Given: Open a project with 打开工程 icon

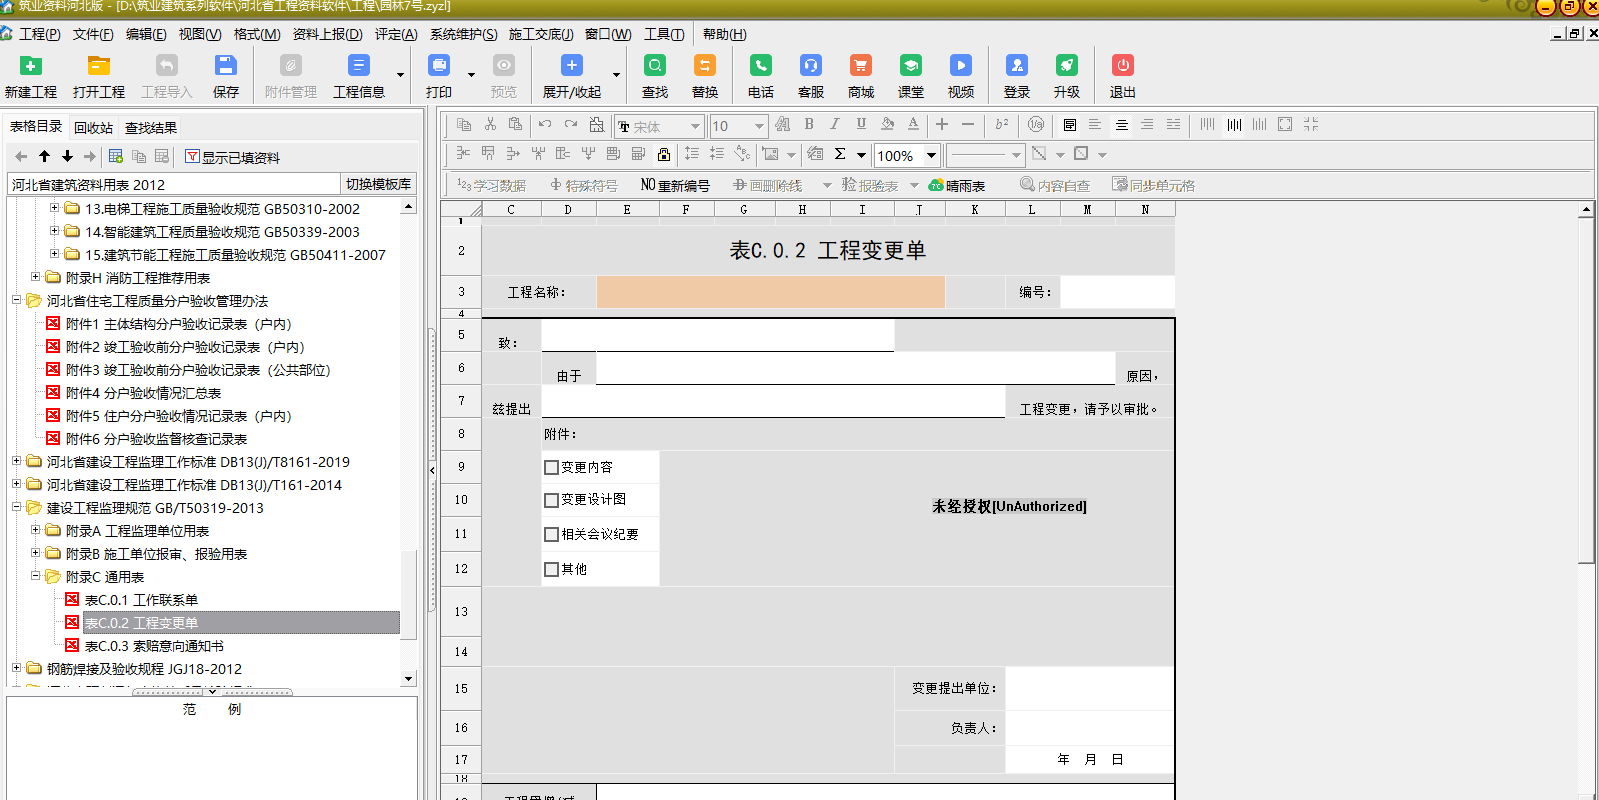Looking at the screenshot, I should pyautogui.click(x=98, y=66).
